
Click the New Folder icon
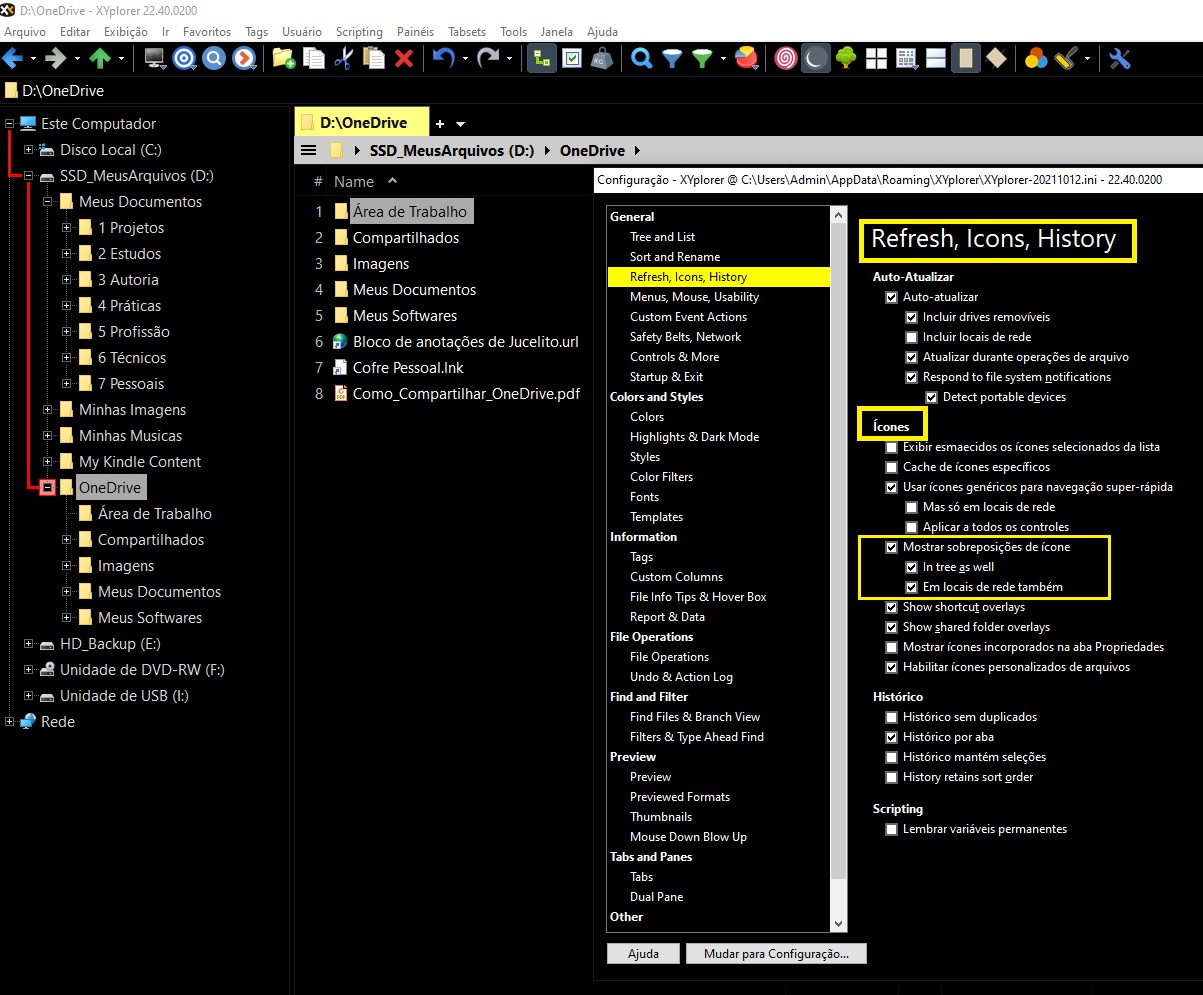click(x=284, y=58)
